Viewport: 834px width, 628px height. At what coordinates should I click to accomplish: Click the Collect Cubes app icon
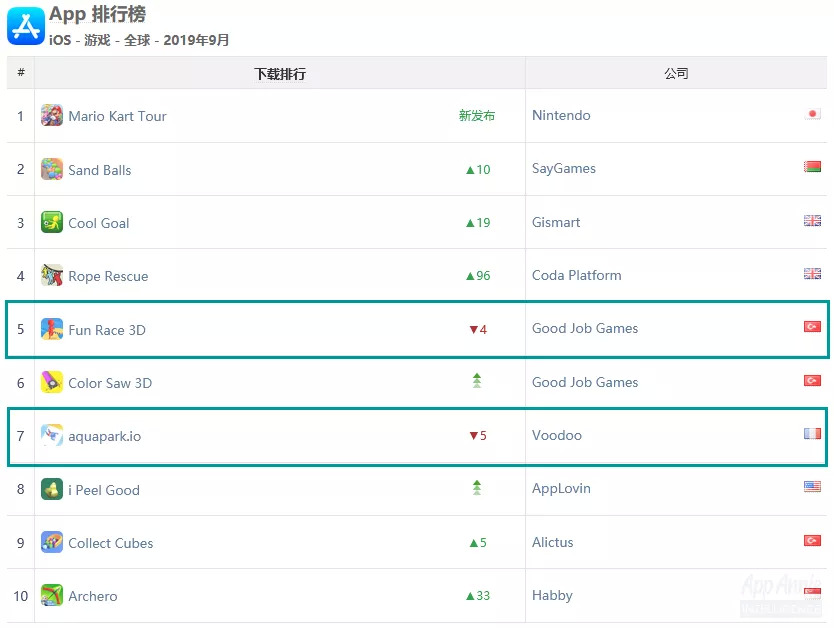pos(52,543)
